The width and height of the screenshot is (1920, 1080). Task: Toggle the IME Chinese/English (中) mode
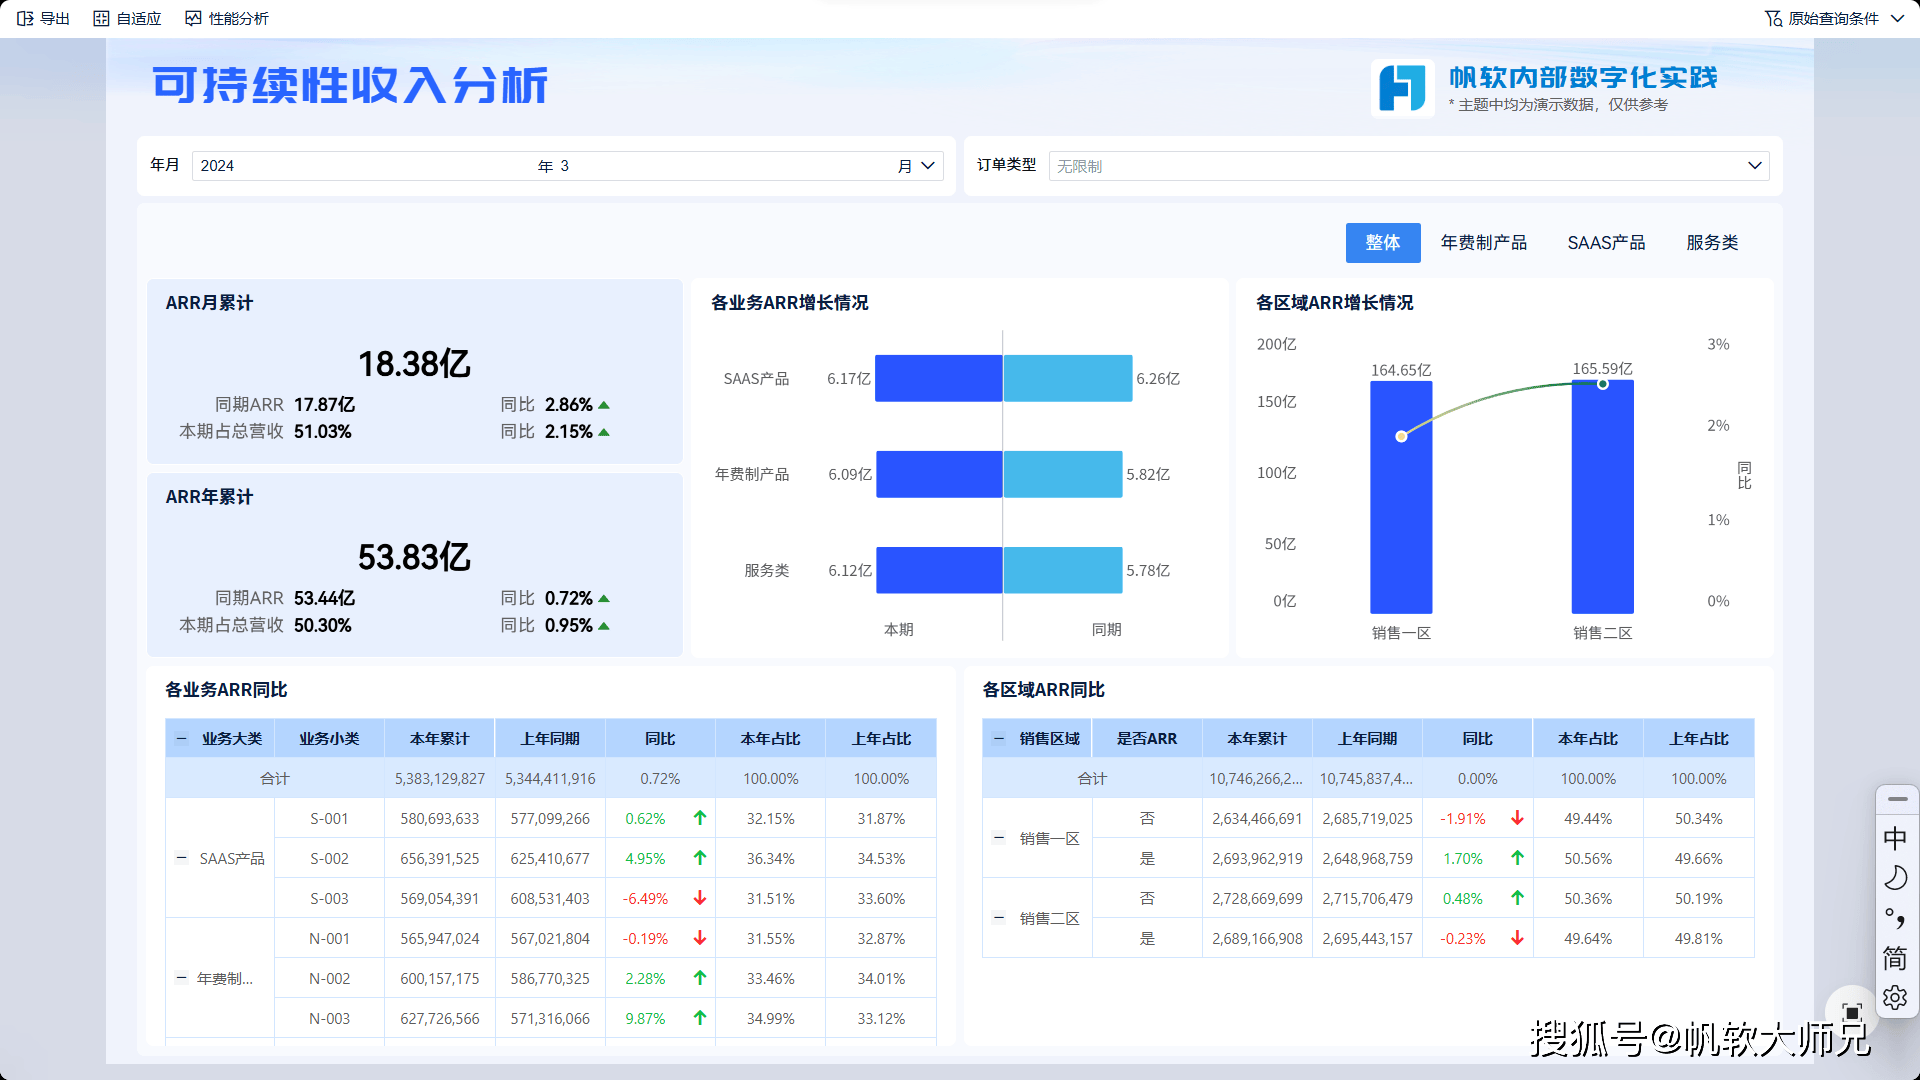coord(1895,838)
